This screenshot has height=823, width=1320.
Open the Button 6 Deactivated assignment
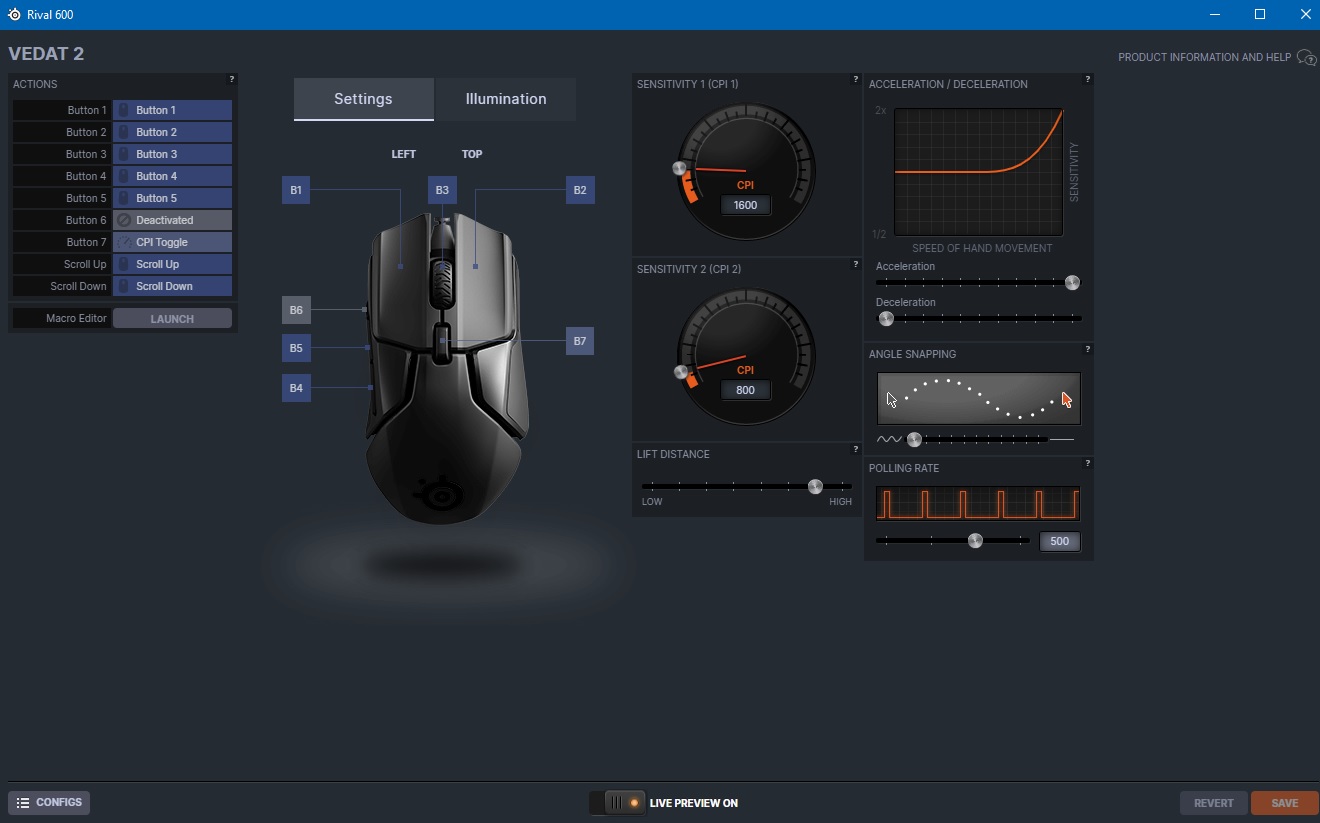point(172,220)
